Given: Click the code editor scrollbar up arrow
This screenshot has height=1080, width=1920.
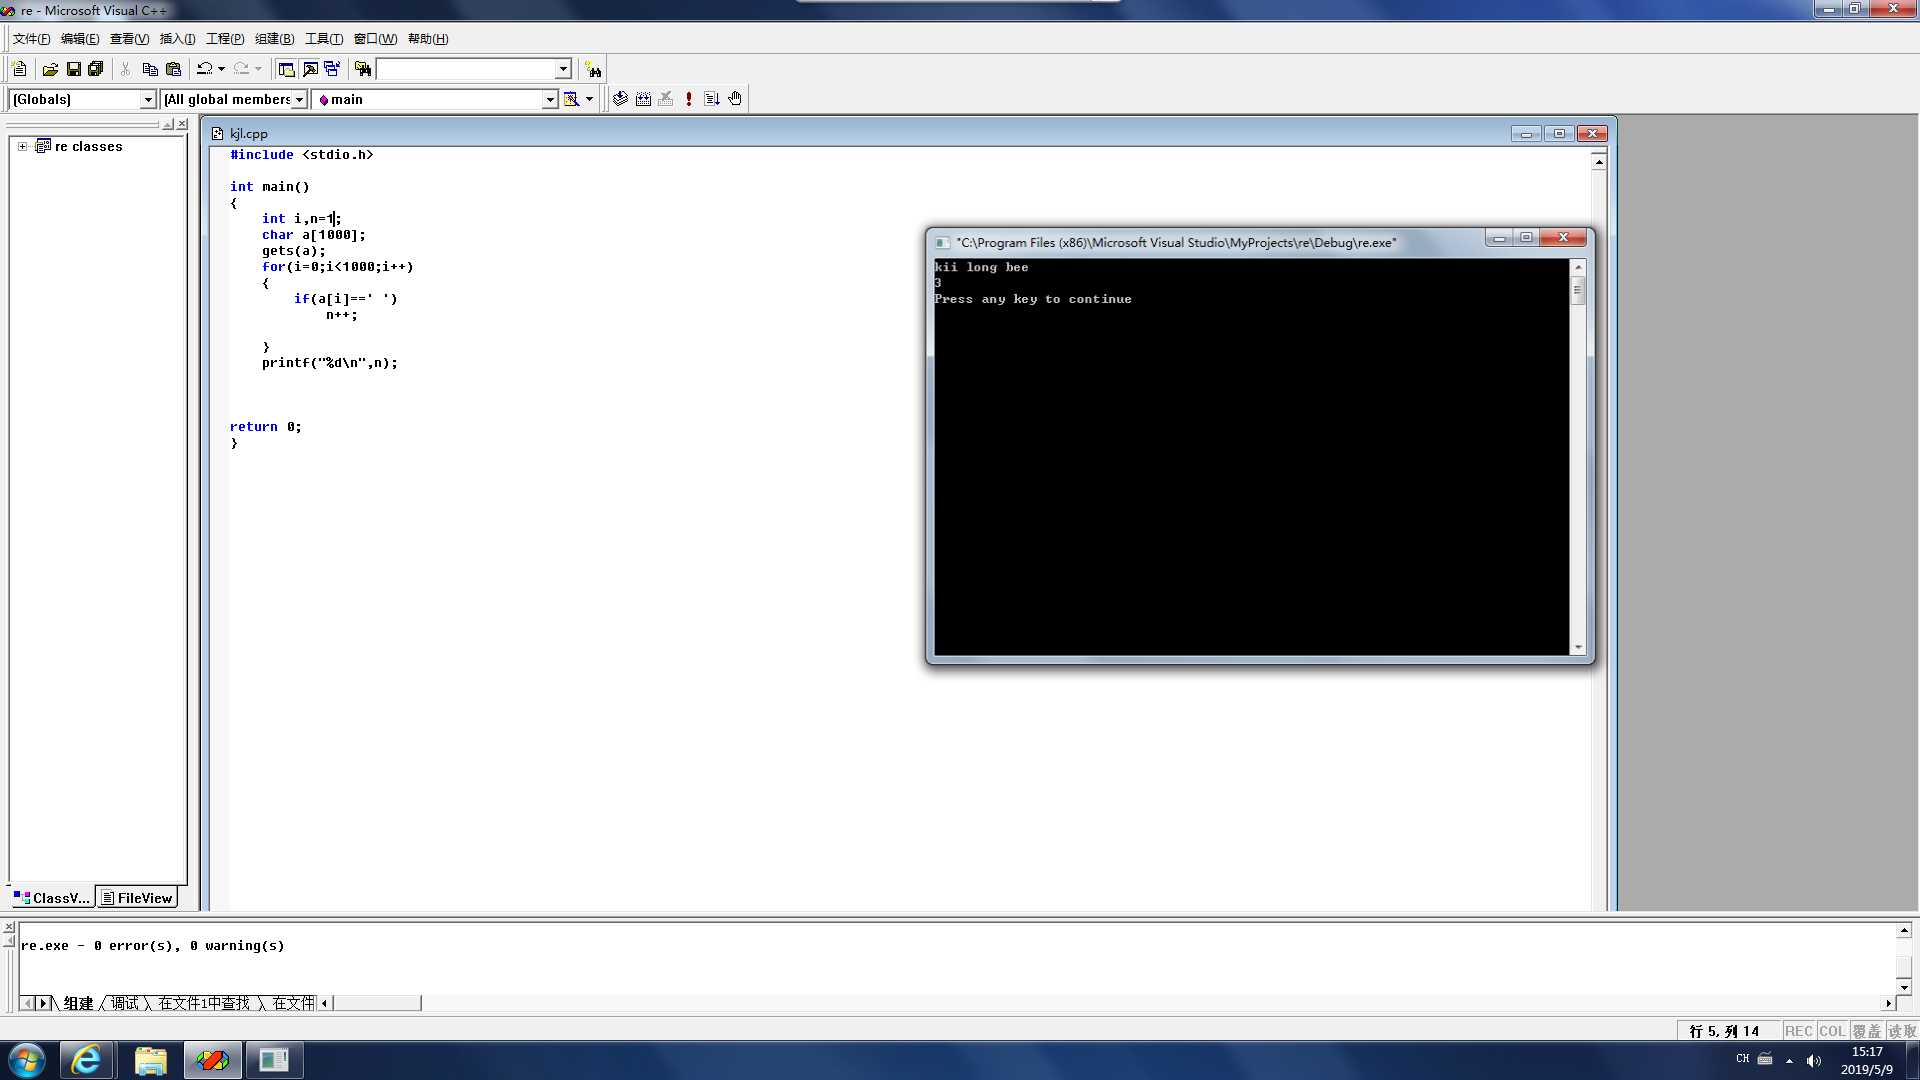Looking at the screenshot, I should (x=1599, y=162).
